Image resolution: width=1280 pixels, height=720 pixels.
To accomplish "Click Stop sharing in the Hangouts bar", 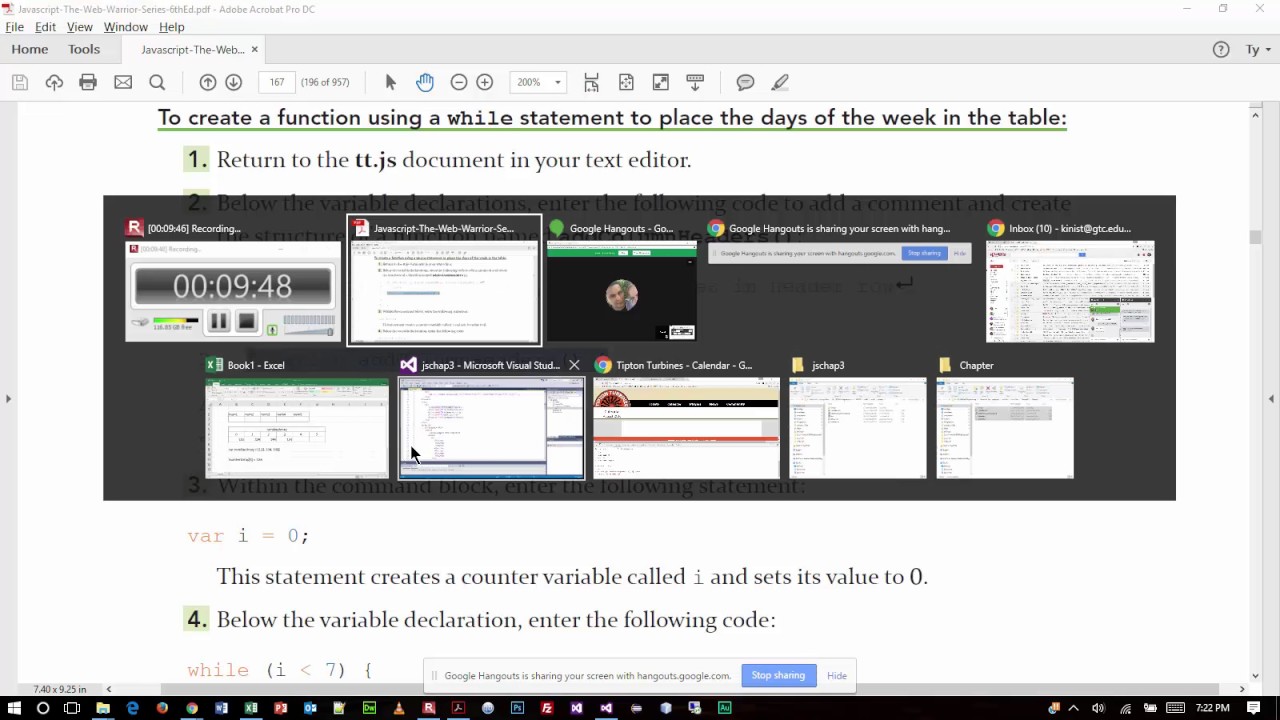I will [x=778, y=676].
